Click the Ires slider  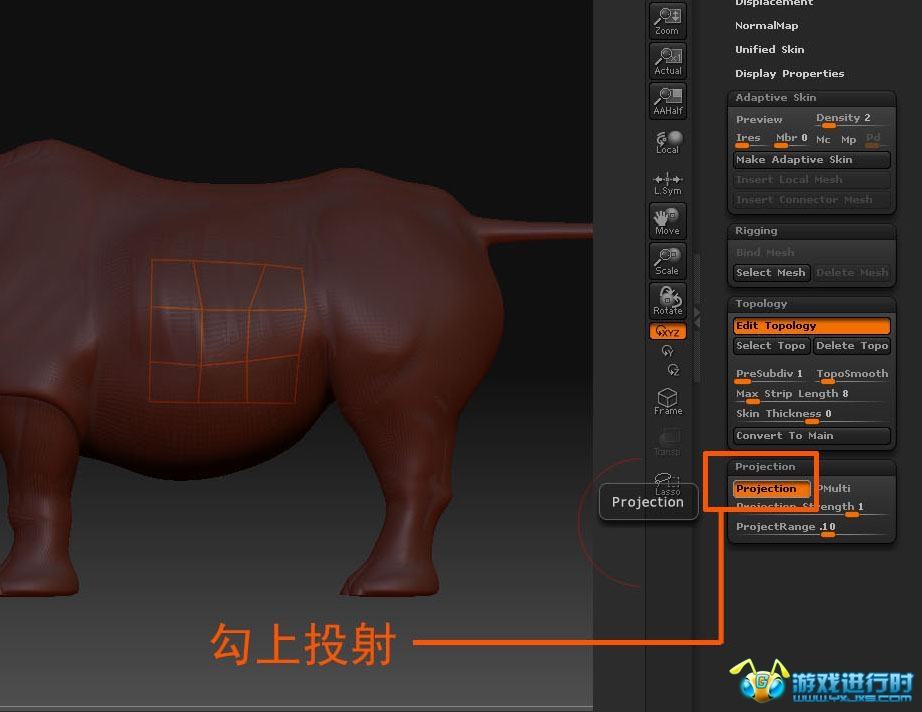pos(749,139)
